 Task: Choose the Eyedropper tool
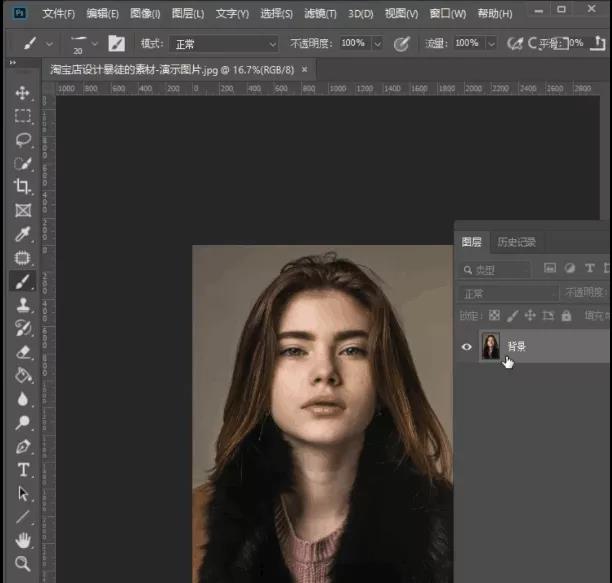click(x=22, y=234)
